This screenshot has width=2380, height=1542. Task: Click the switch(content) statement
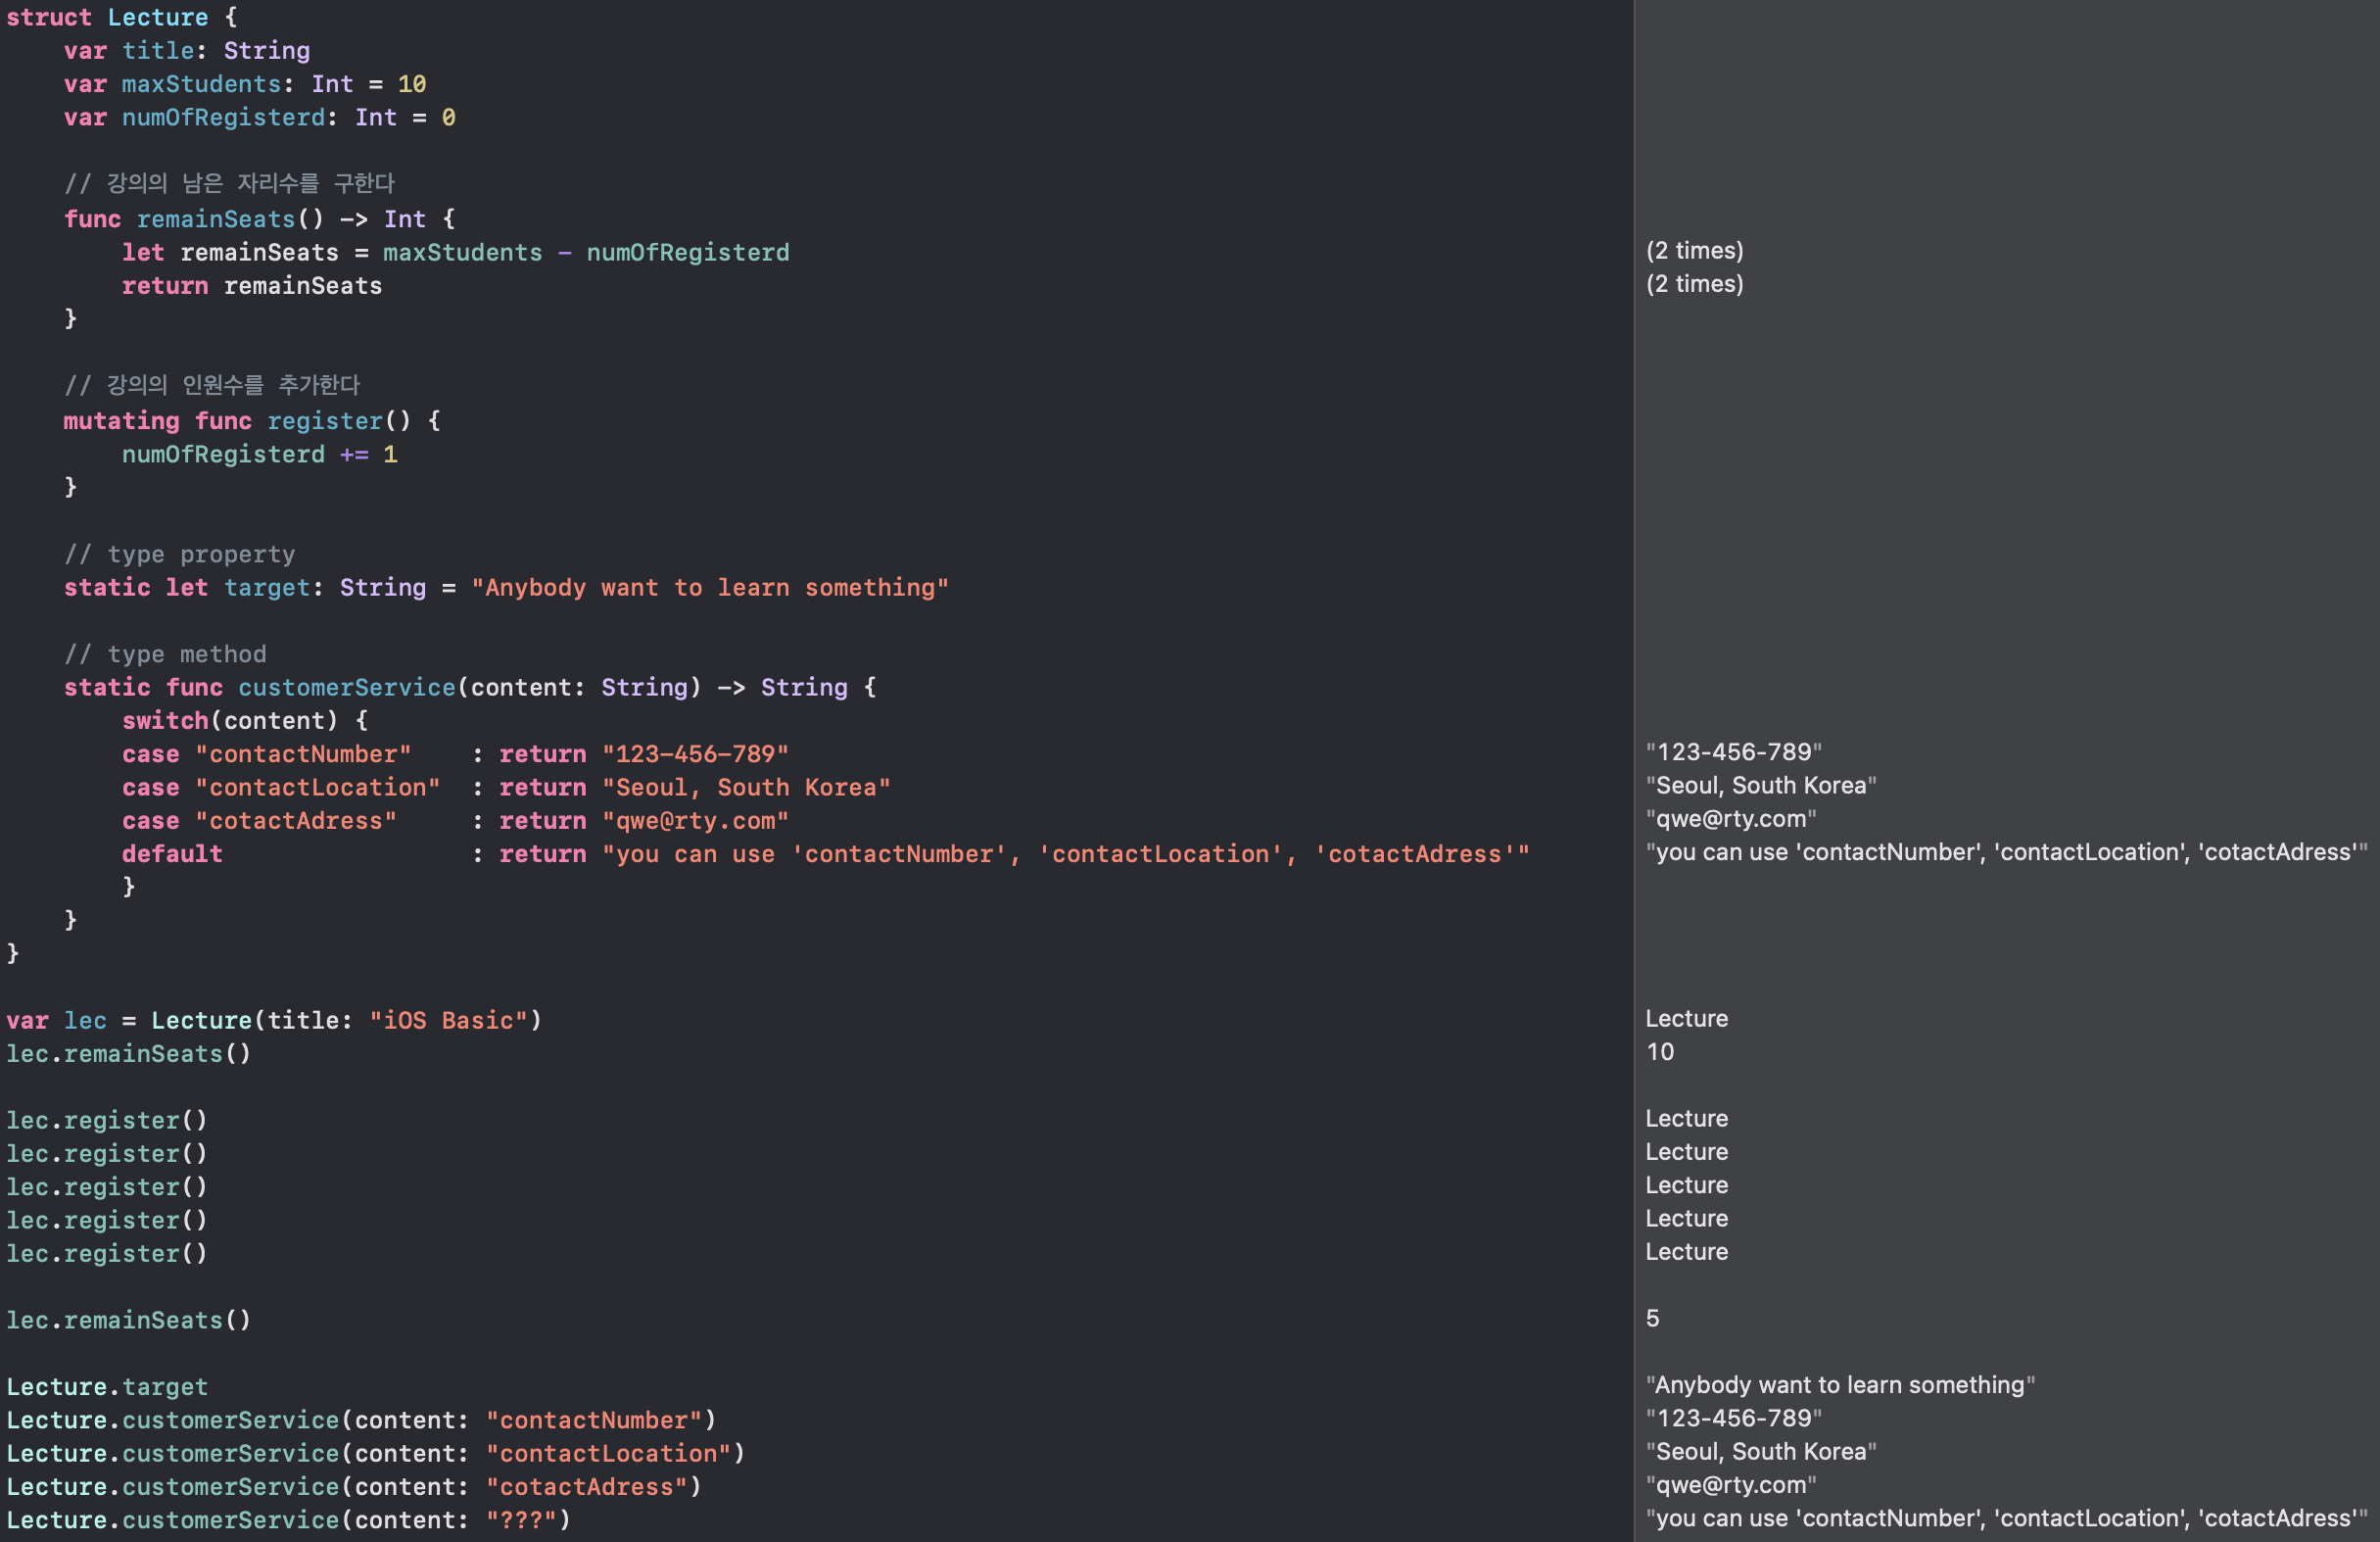[243, 721]
